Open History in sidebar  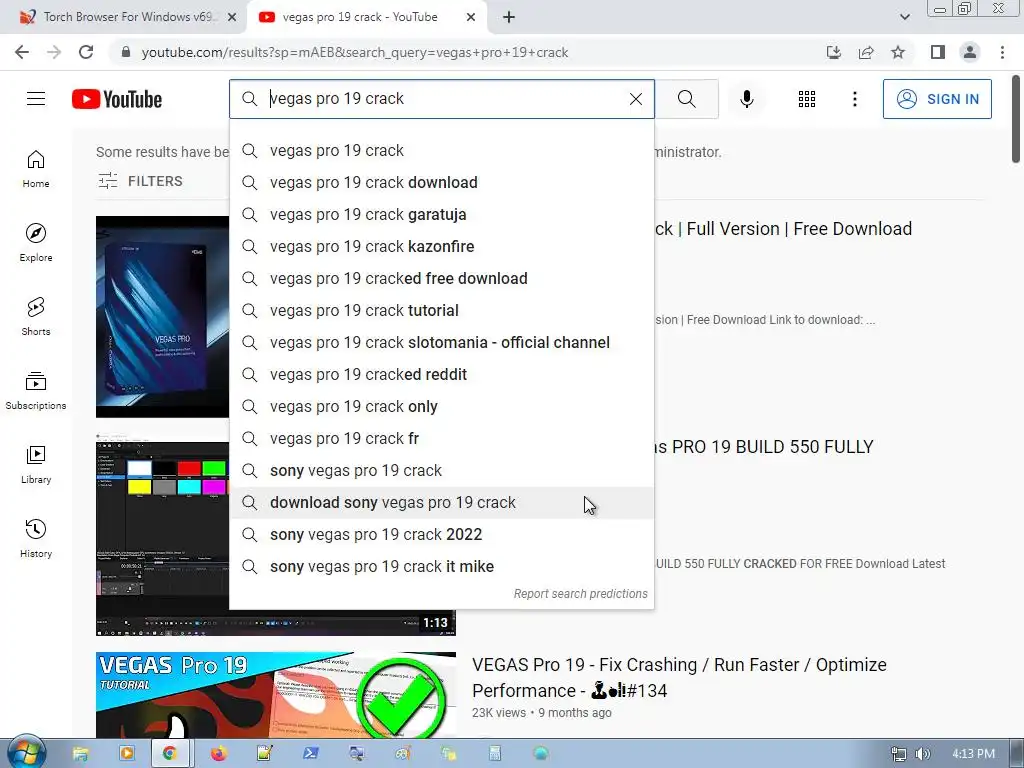pos(36,538)
